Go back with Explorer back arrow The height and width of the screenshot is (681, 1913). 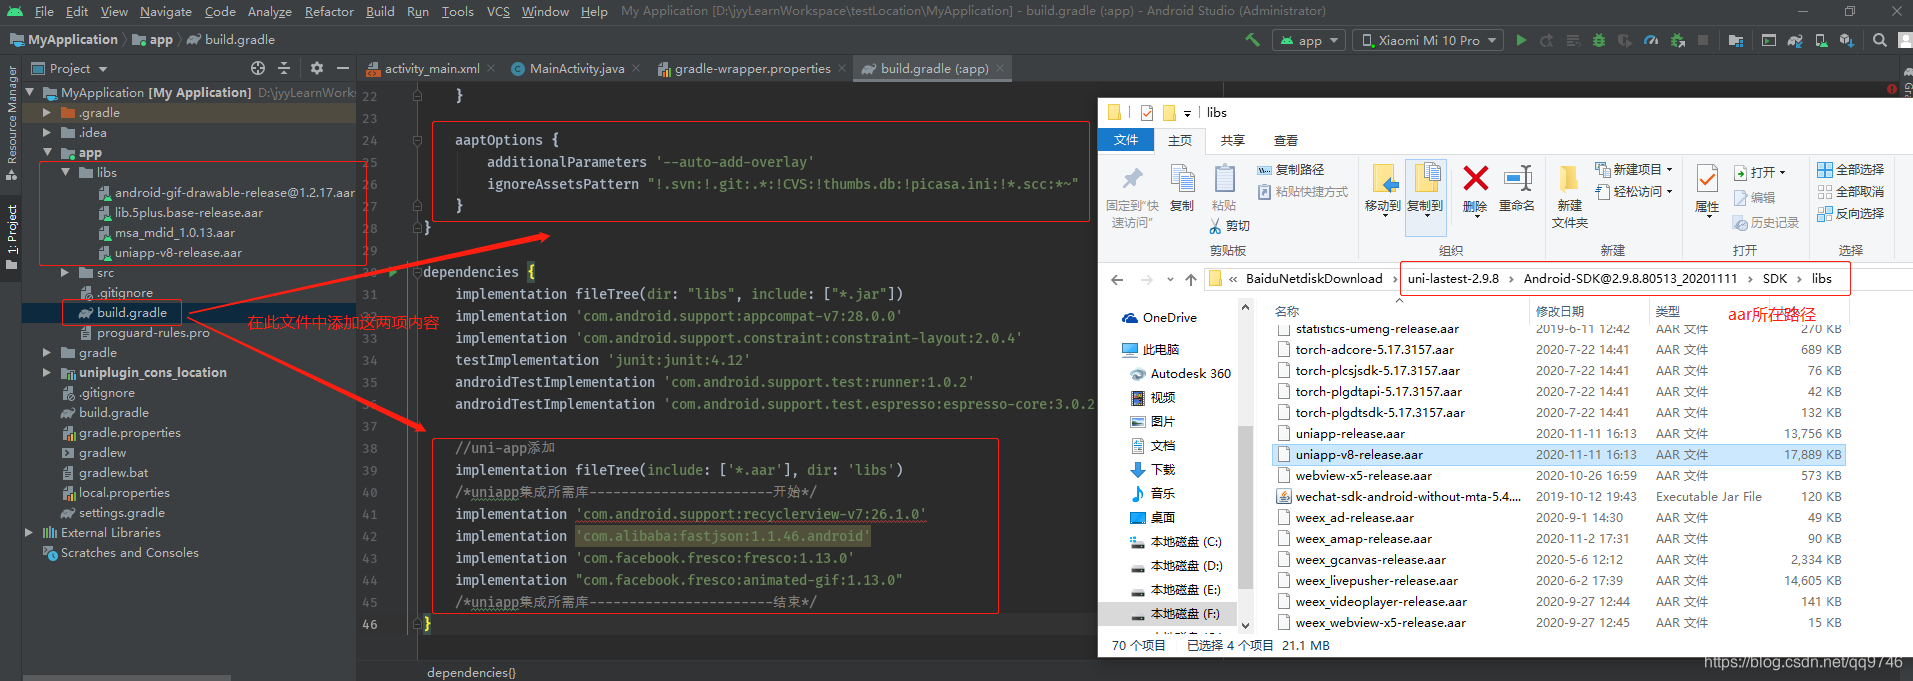pyautogui.click(x=1117, y=279)
